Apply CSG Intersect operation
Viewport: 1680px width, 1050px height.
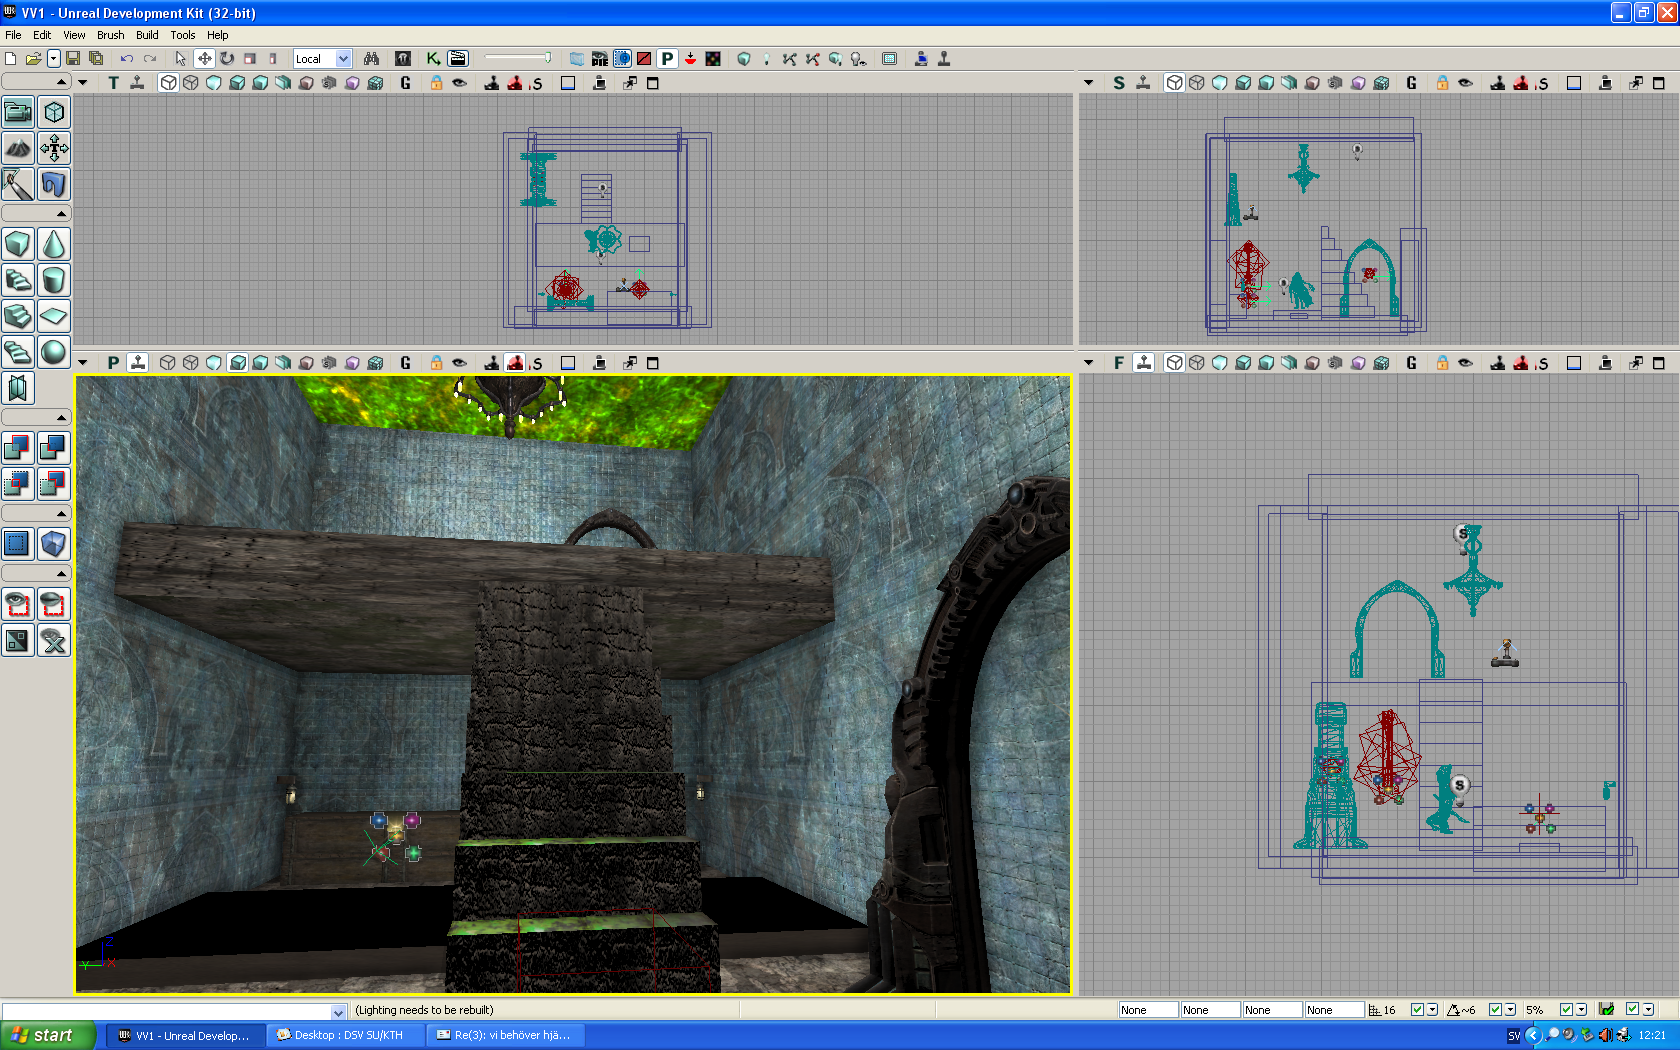coord(18,484)
